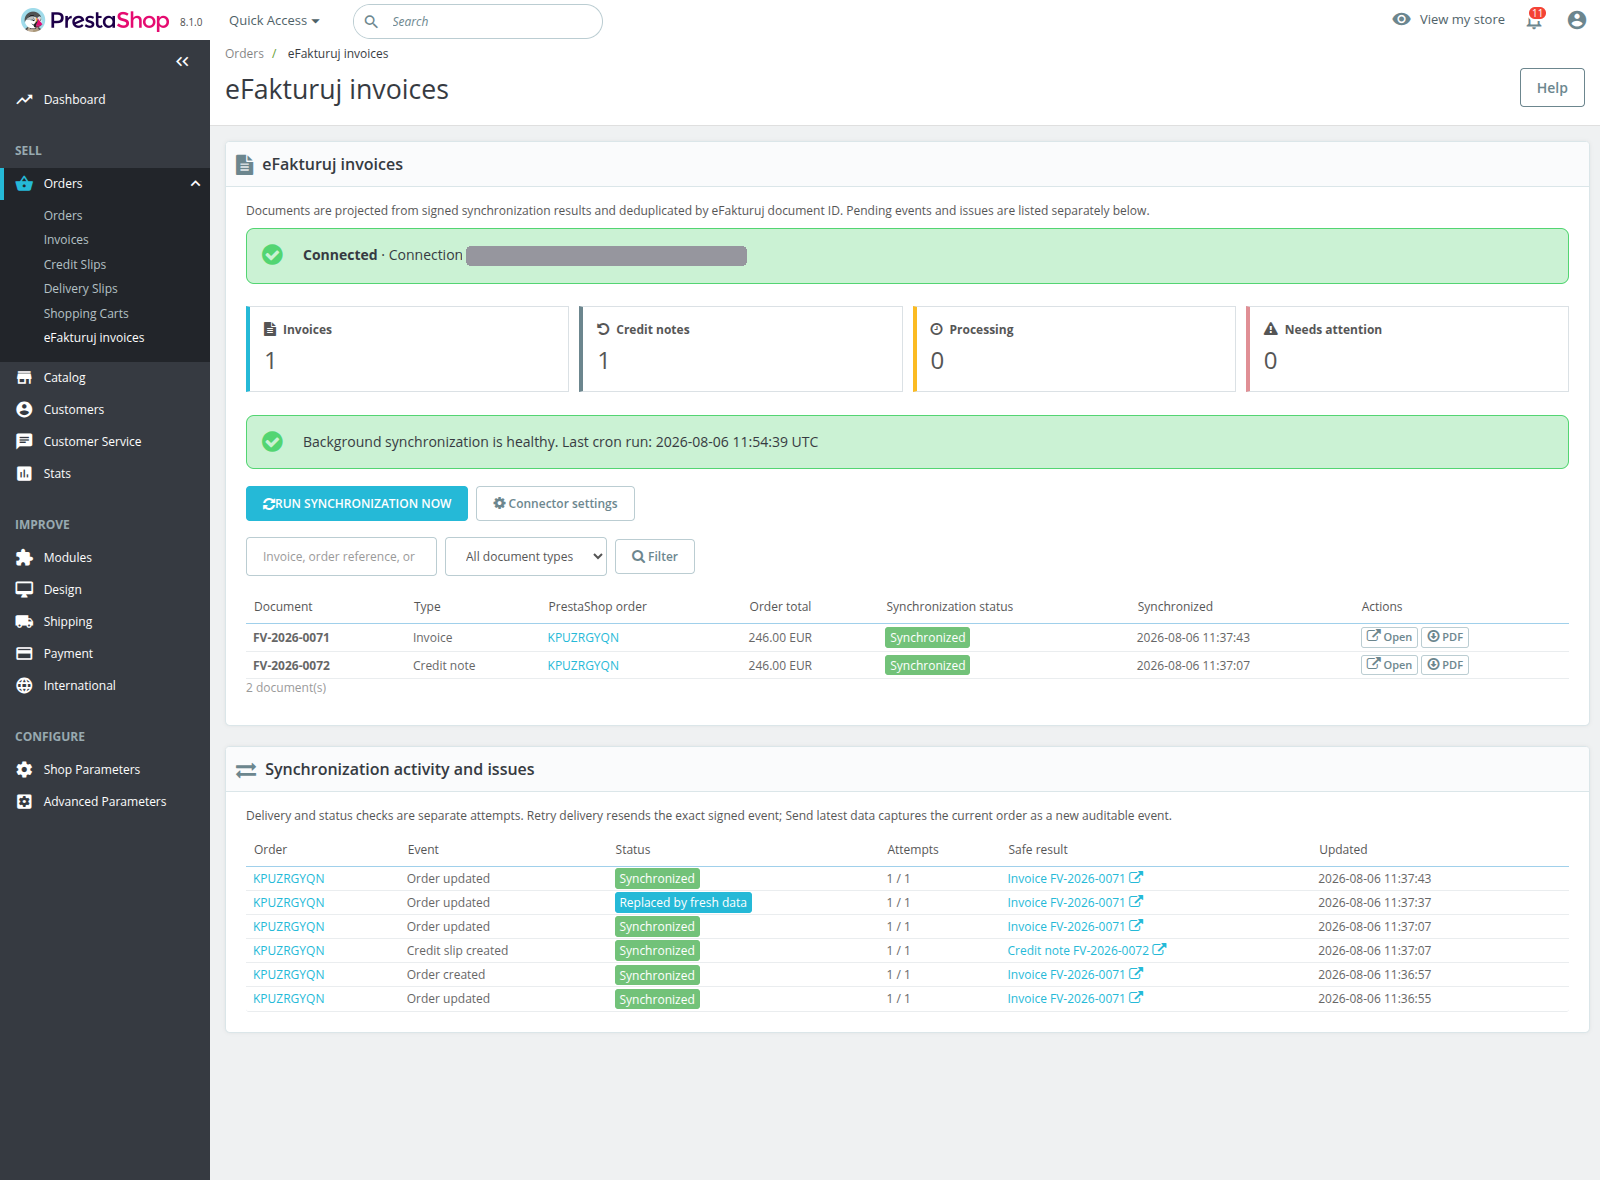This screenshot has height=1180, width=1600.
Task: Click the Attempts column header
Action: (913, 850)
